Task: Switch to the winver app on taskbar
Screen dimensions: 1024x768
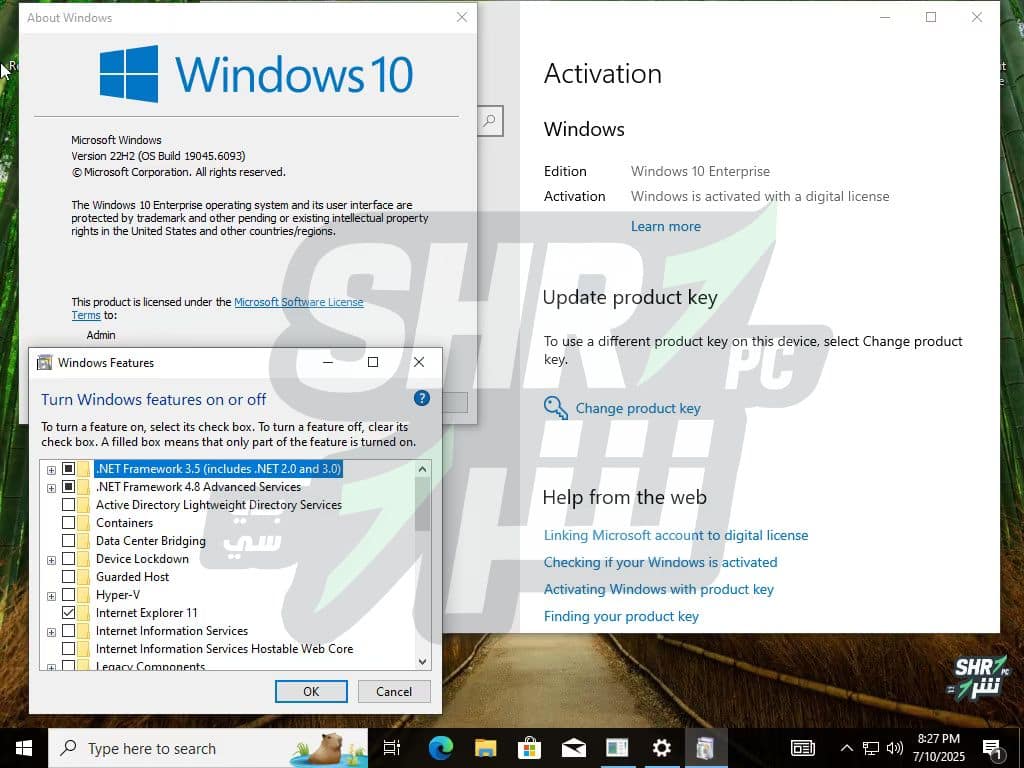Action: pyautogui.click(x=617, y=748)
